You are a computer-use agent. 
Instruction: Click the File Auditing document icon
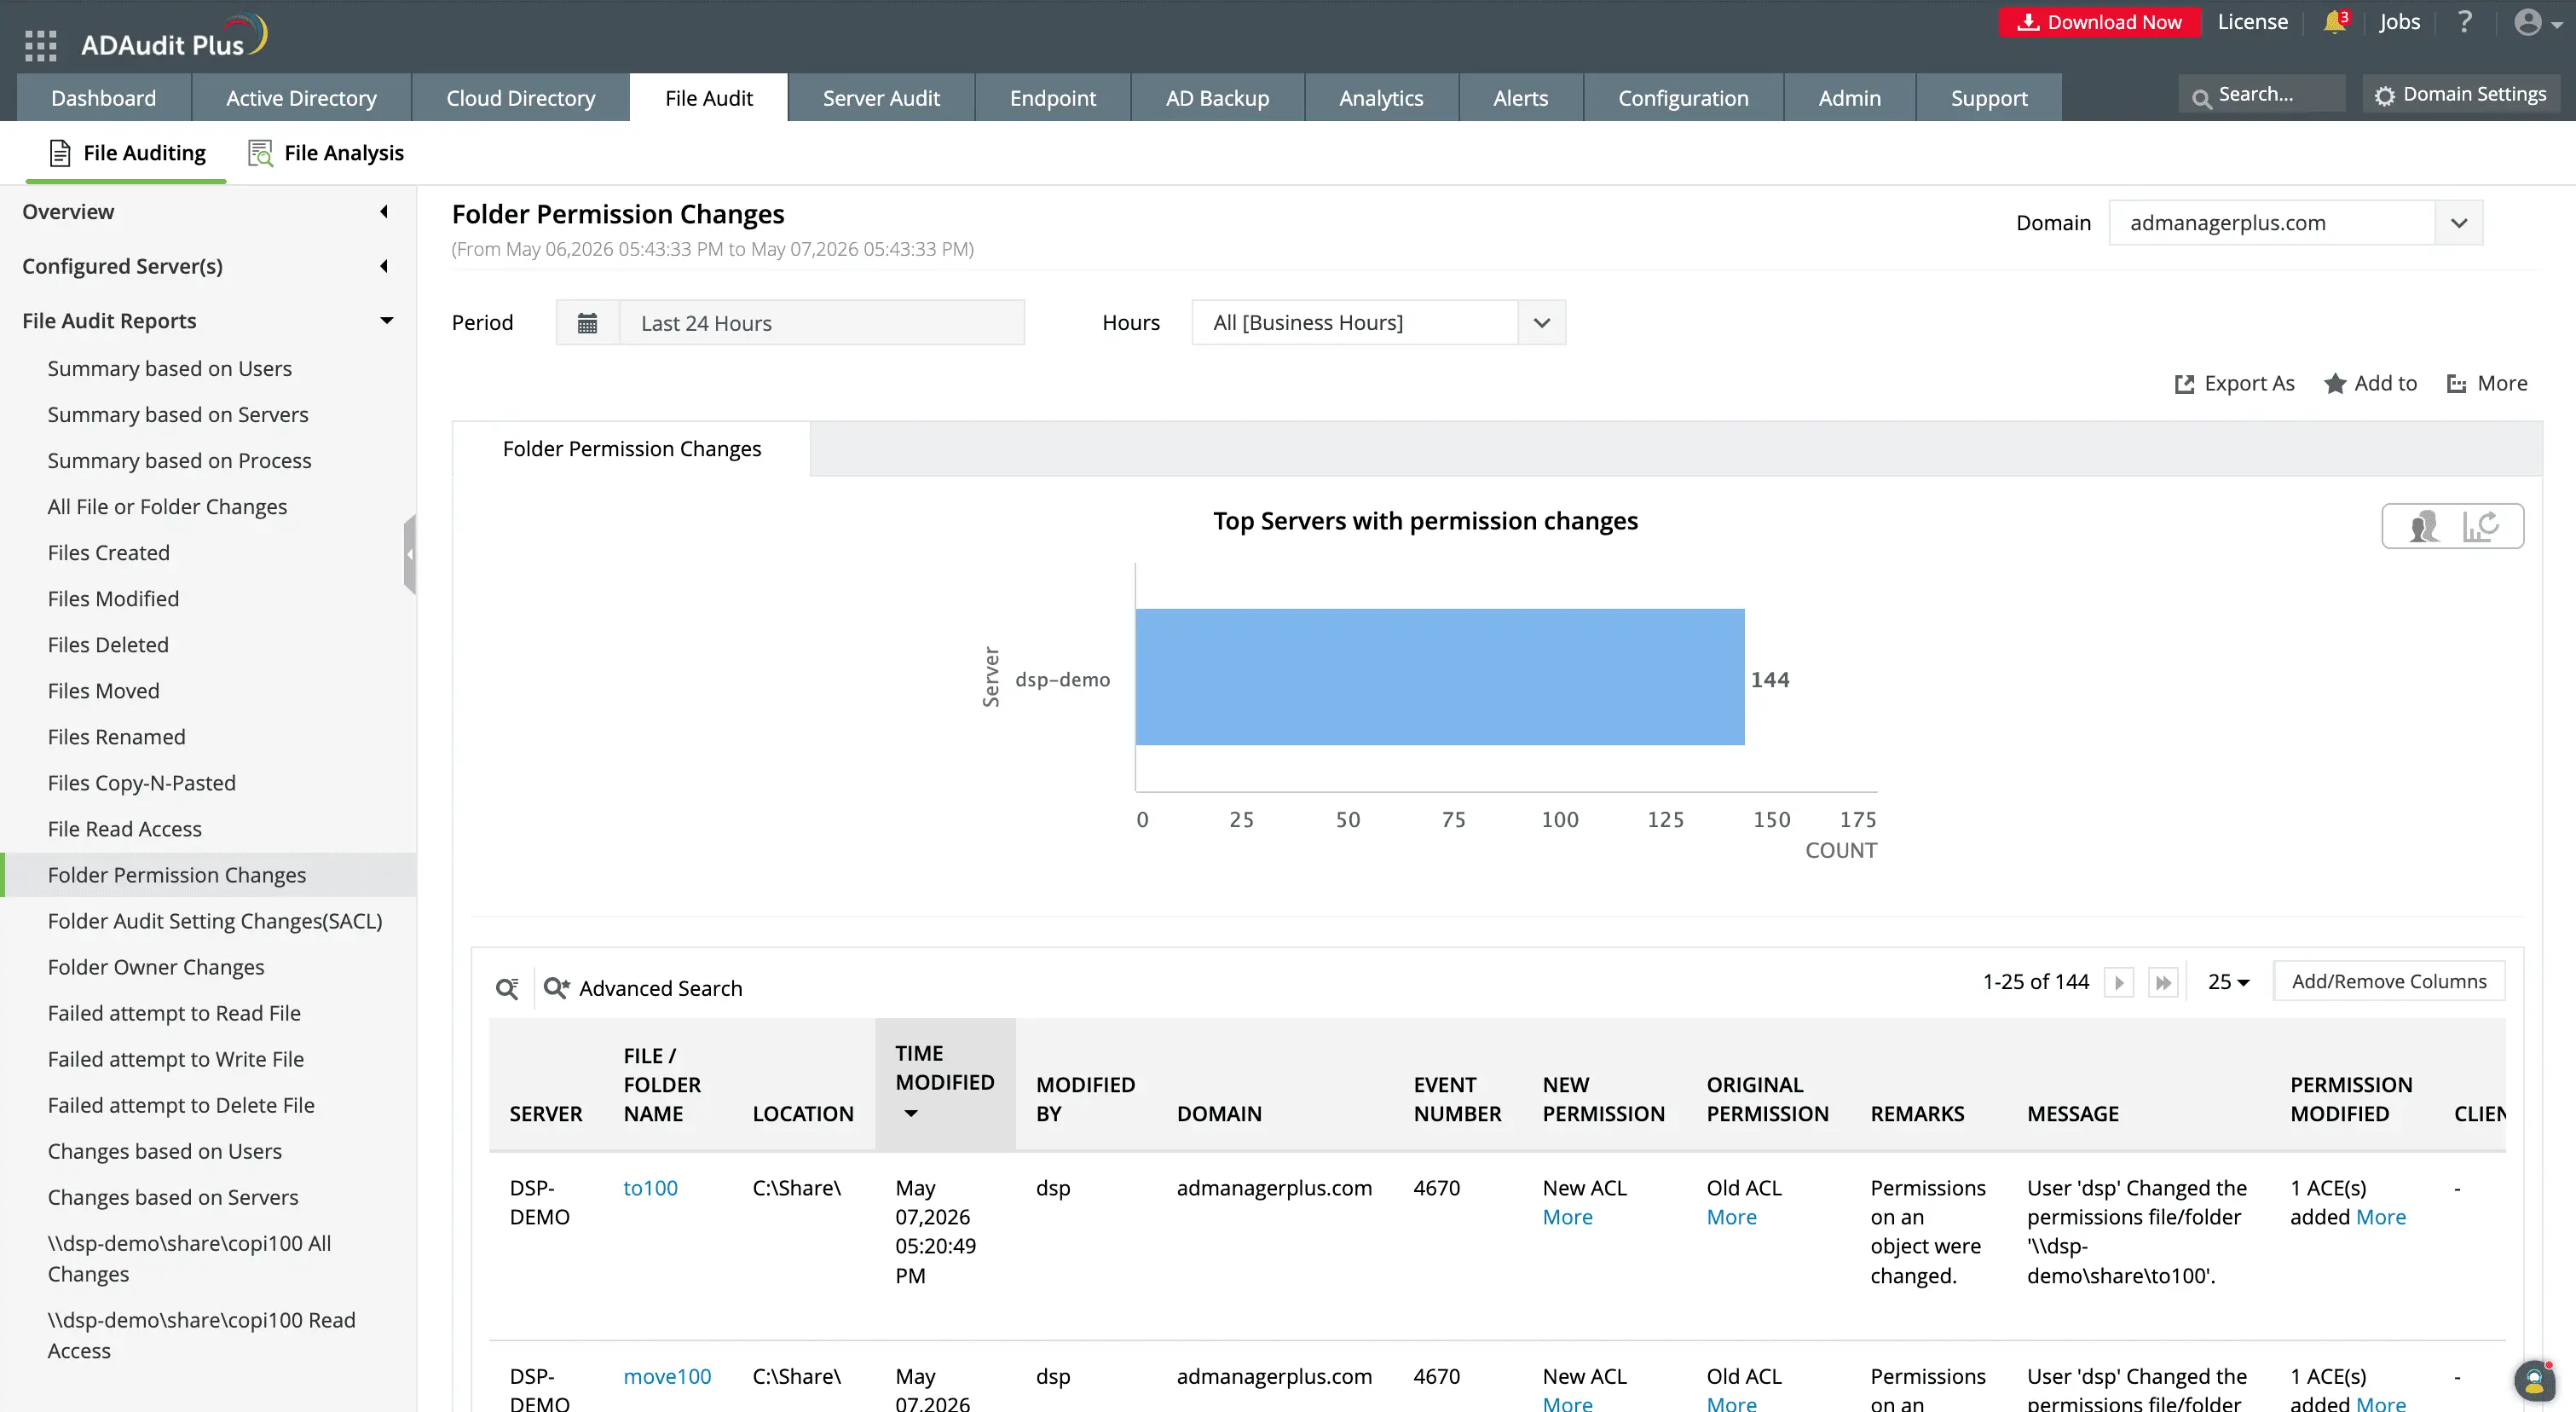pyautogui.click(x=60, y=153)
